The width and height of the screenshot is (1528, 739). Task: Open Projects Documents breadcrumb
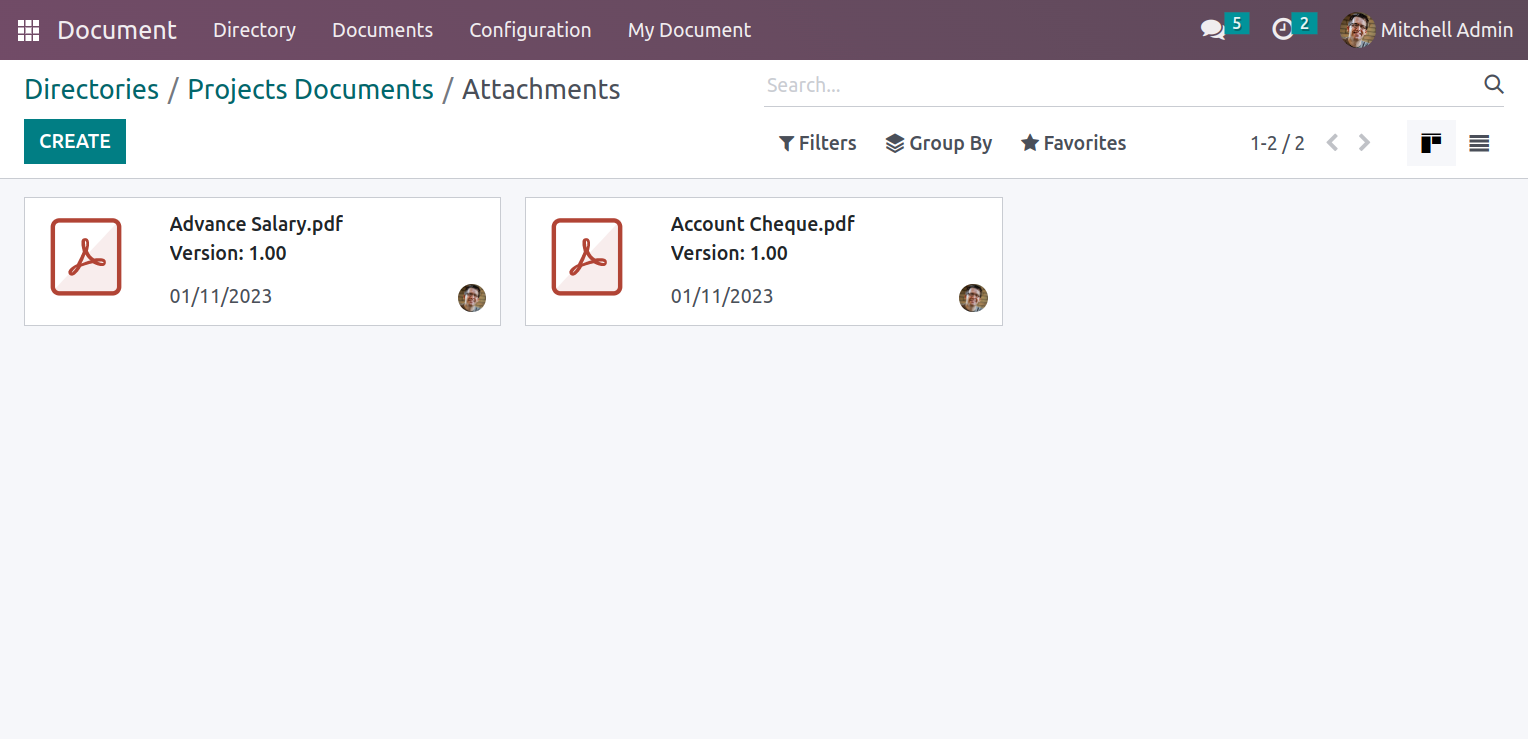311,89
